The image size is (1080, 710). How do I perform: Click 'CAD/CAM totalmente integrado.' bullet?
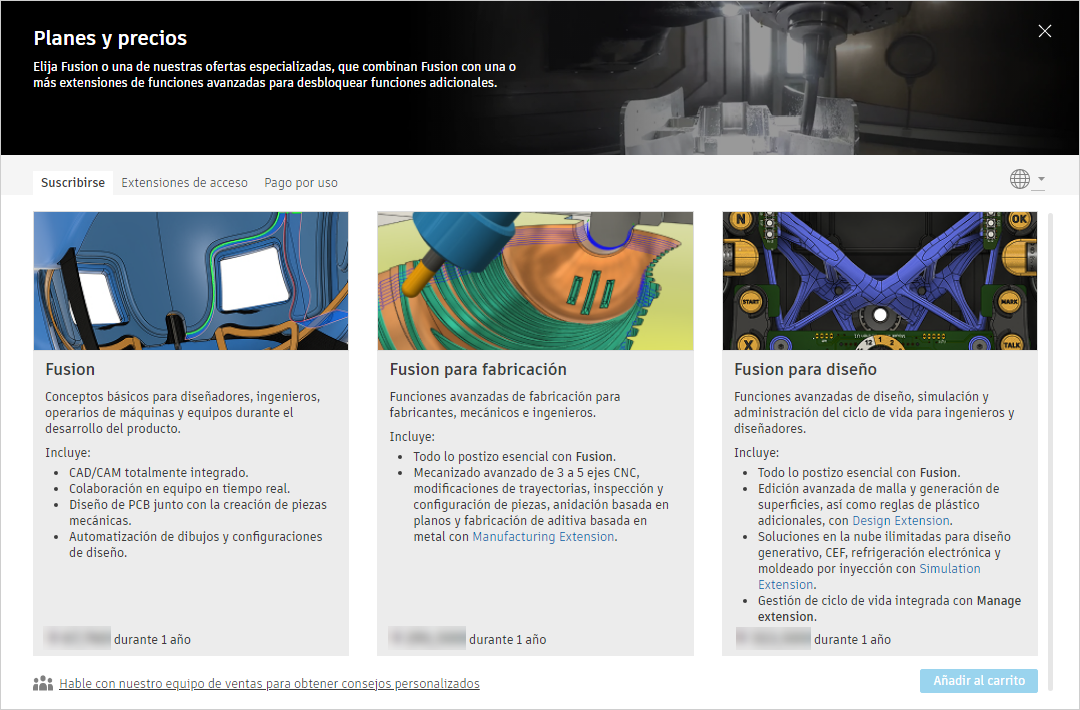(x=158, y=472)
